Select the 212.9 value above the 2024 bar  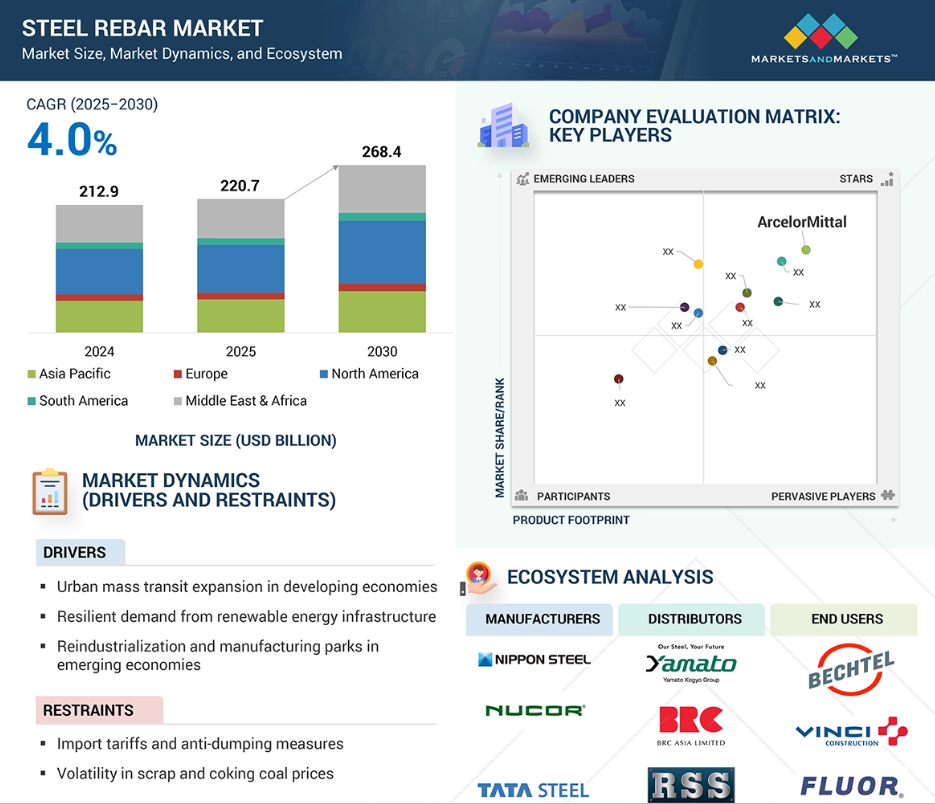coord(99,191)
